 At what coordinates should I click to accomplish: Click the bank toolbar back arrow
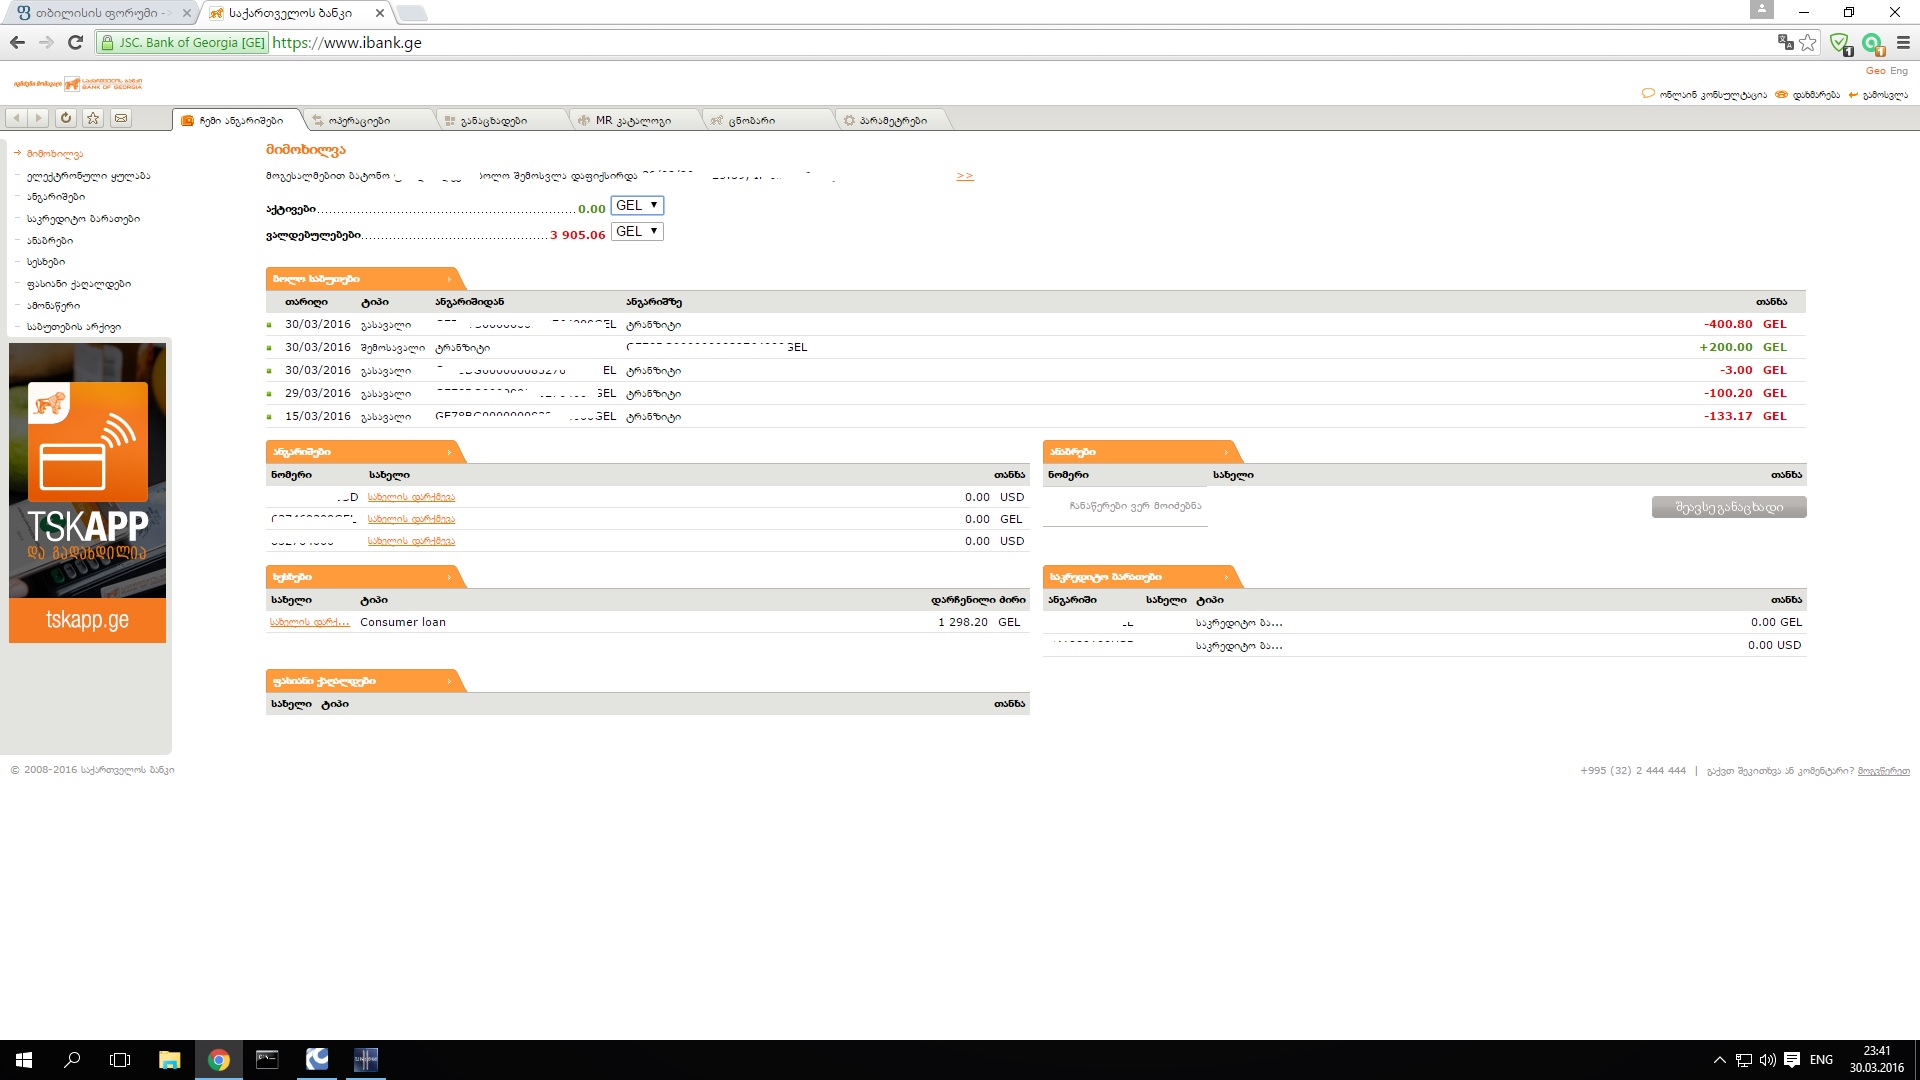16,118
